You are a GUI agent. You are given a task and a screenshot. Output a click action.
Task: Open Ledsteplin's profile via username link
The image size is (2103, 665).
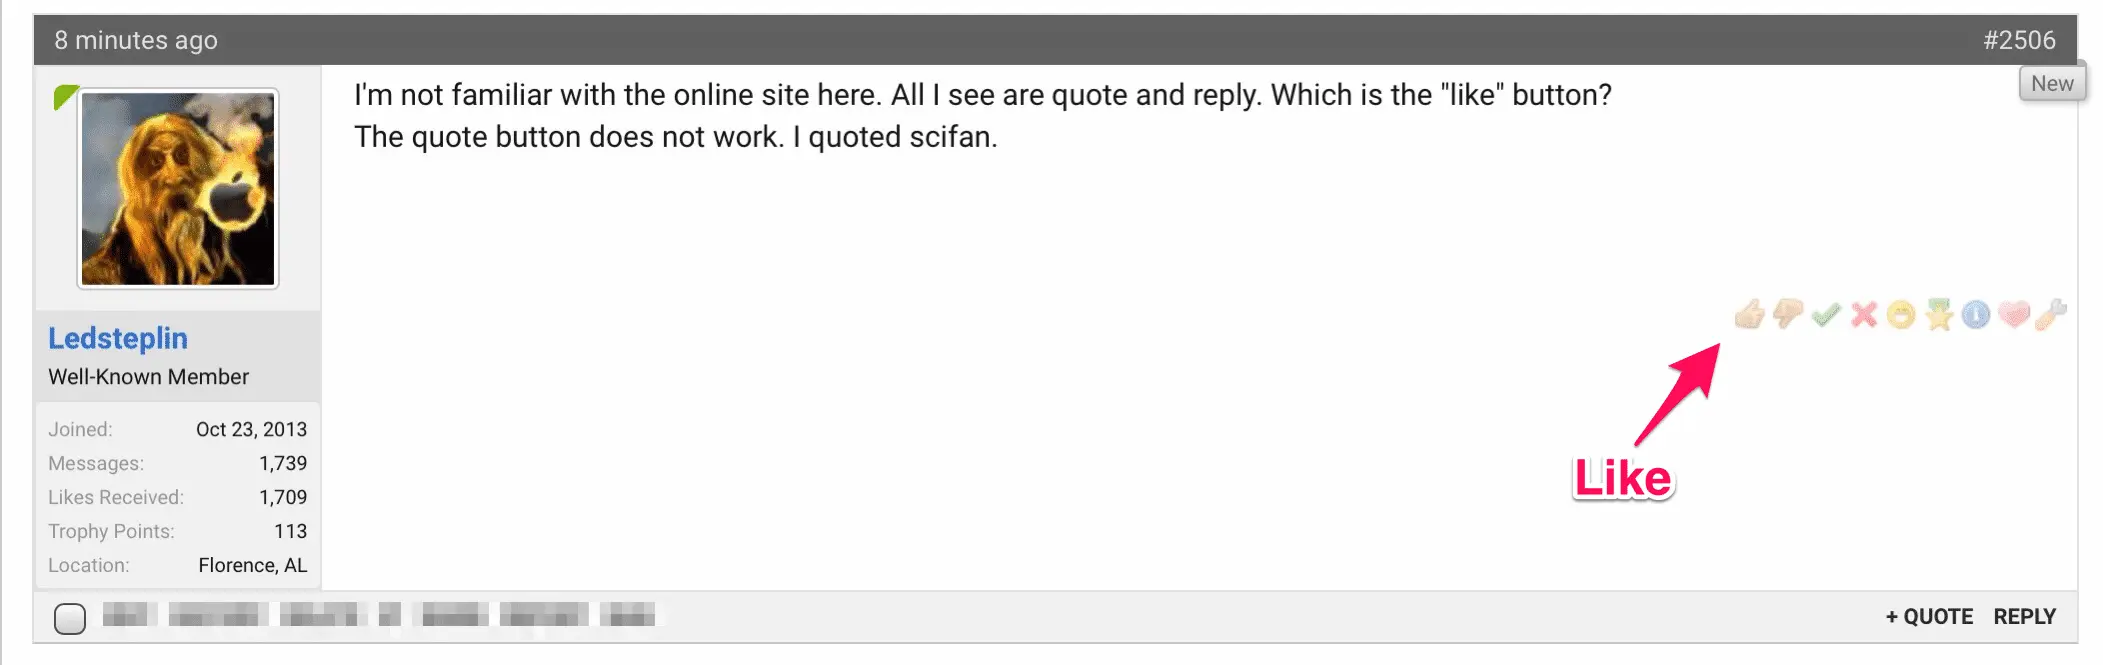pos(118,339)
